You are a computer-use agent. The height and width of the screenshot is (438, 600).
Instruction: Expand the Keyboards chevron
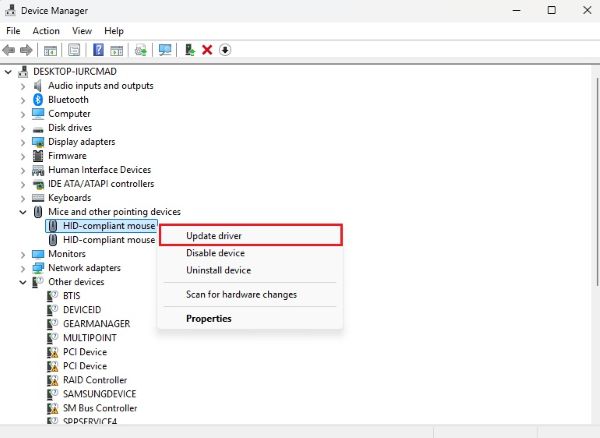[x=23, y=198]
